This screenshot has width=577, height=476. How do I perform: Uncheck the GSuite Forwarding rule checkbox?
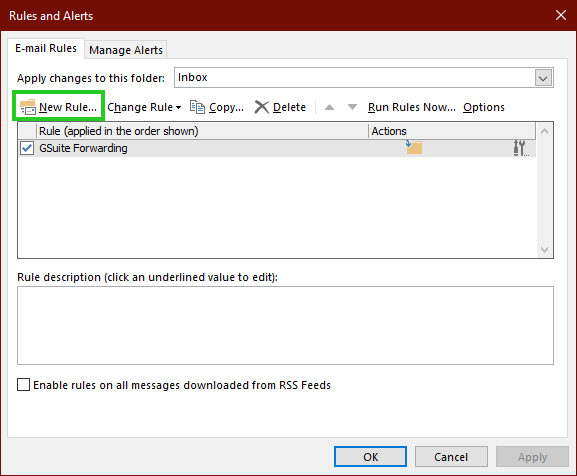tap(27, 148)
